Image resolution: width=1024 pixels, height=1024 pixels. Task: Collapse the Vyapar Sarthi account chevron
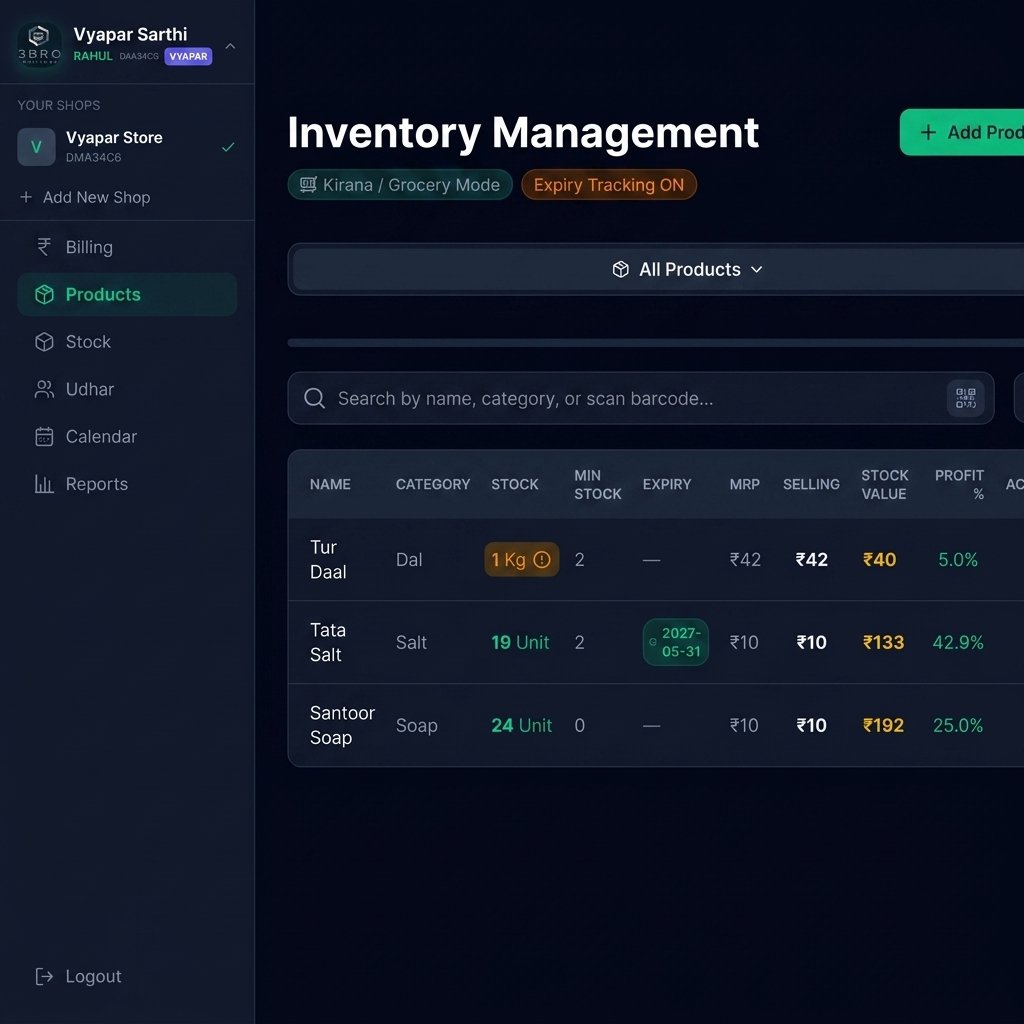tap(230, 46)
